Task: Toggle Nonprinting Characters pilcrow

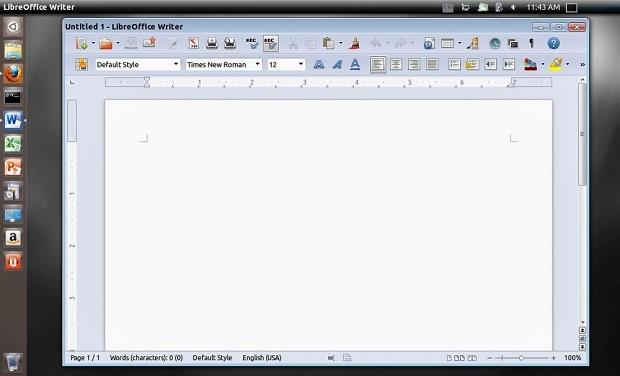Action: 531,43
